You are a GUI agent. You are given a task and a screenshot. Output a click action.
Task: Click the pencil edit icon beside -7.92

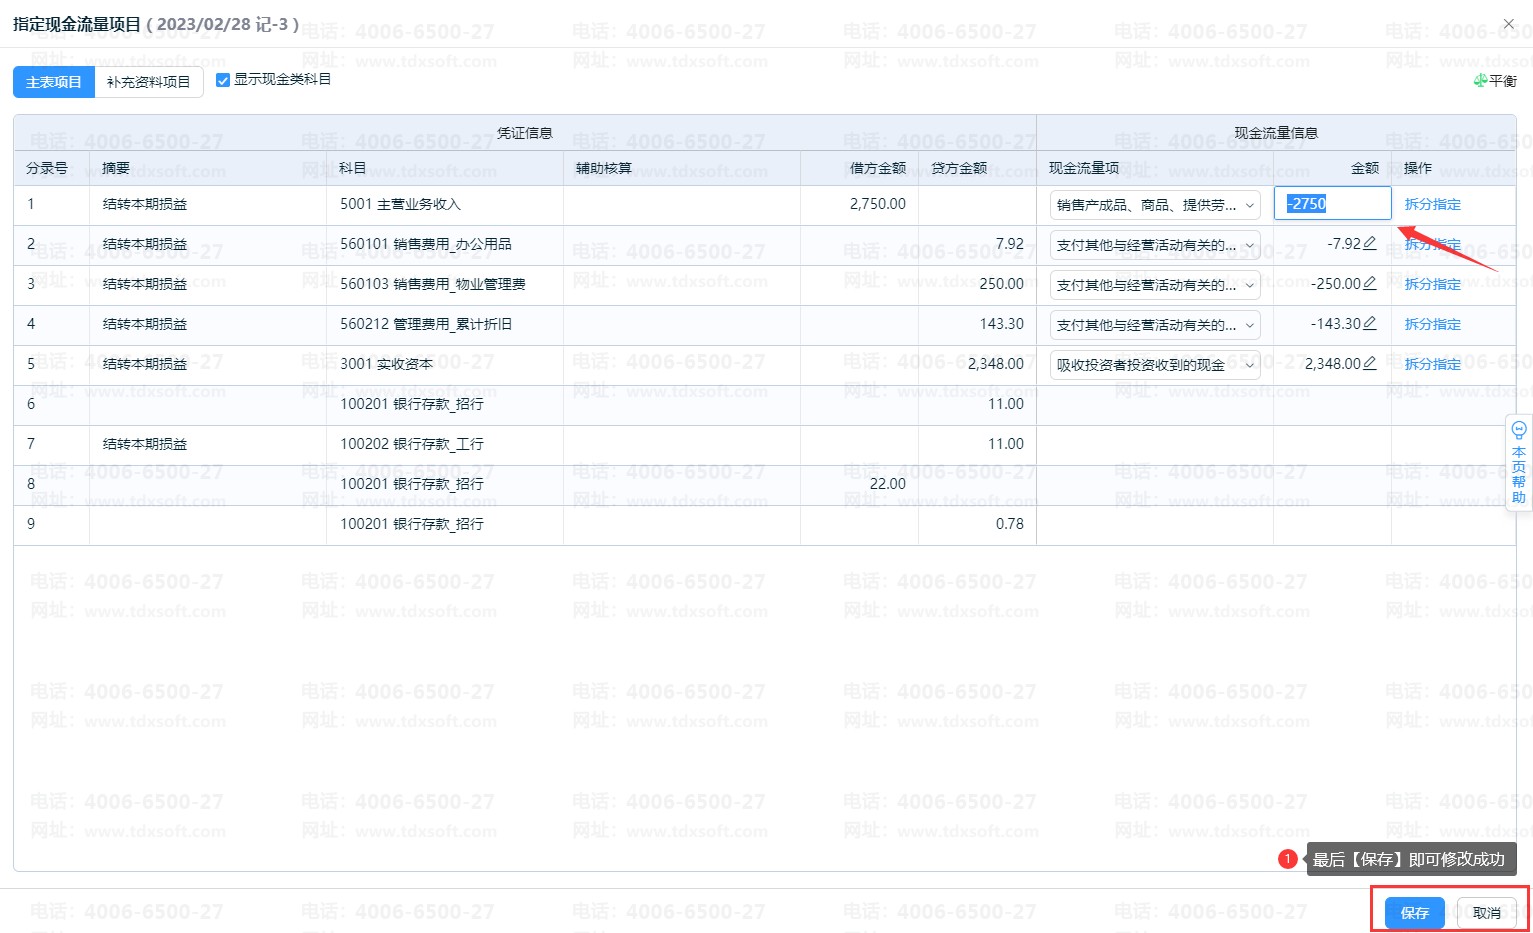tap(1370, 243)
